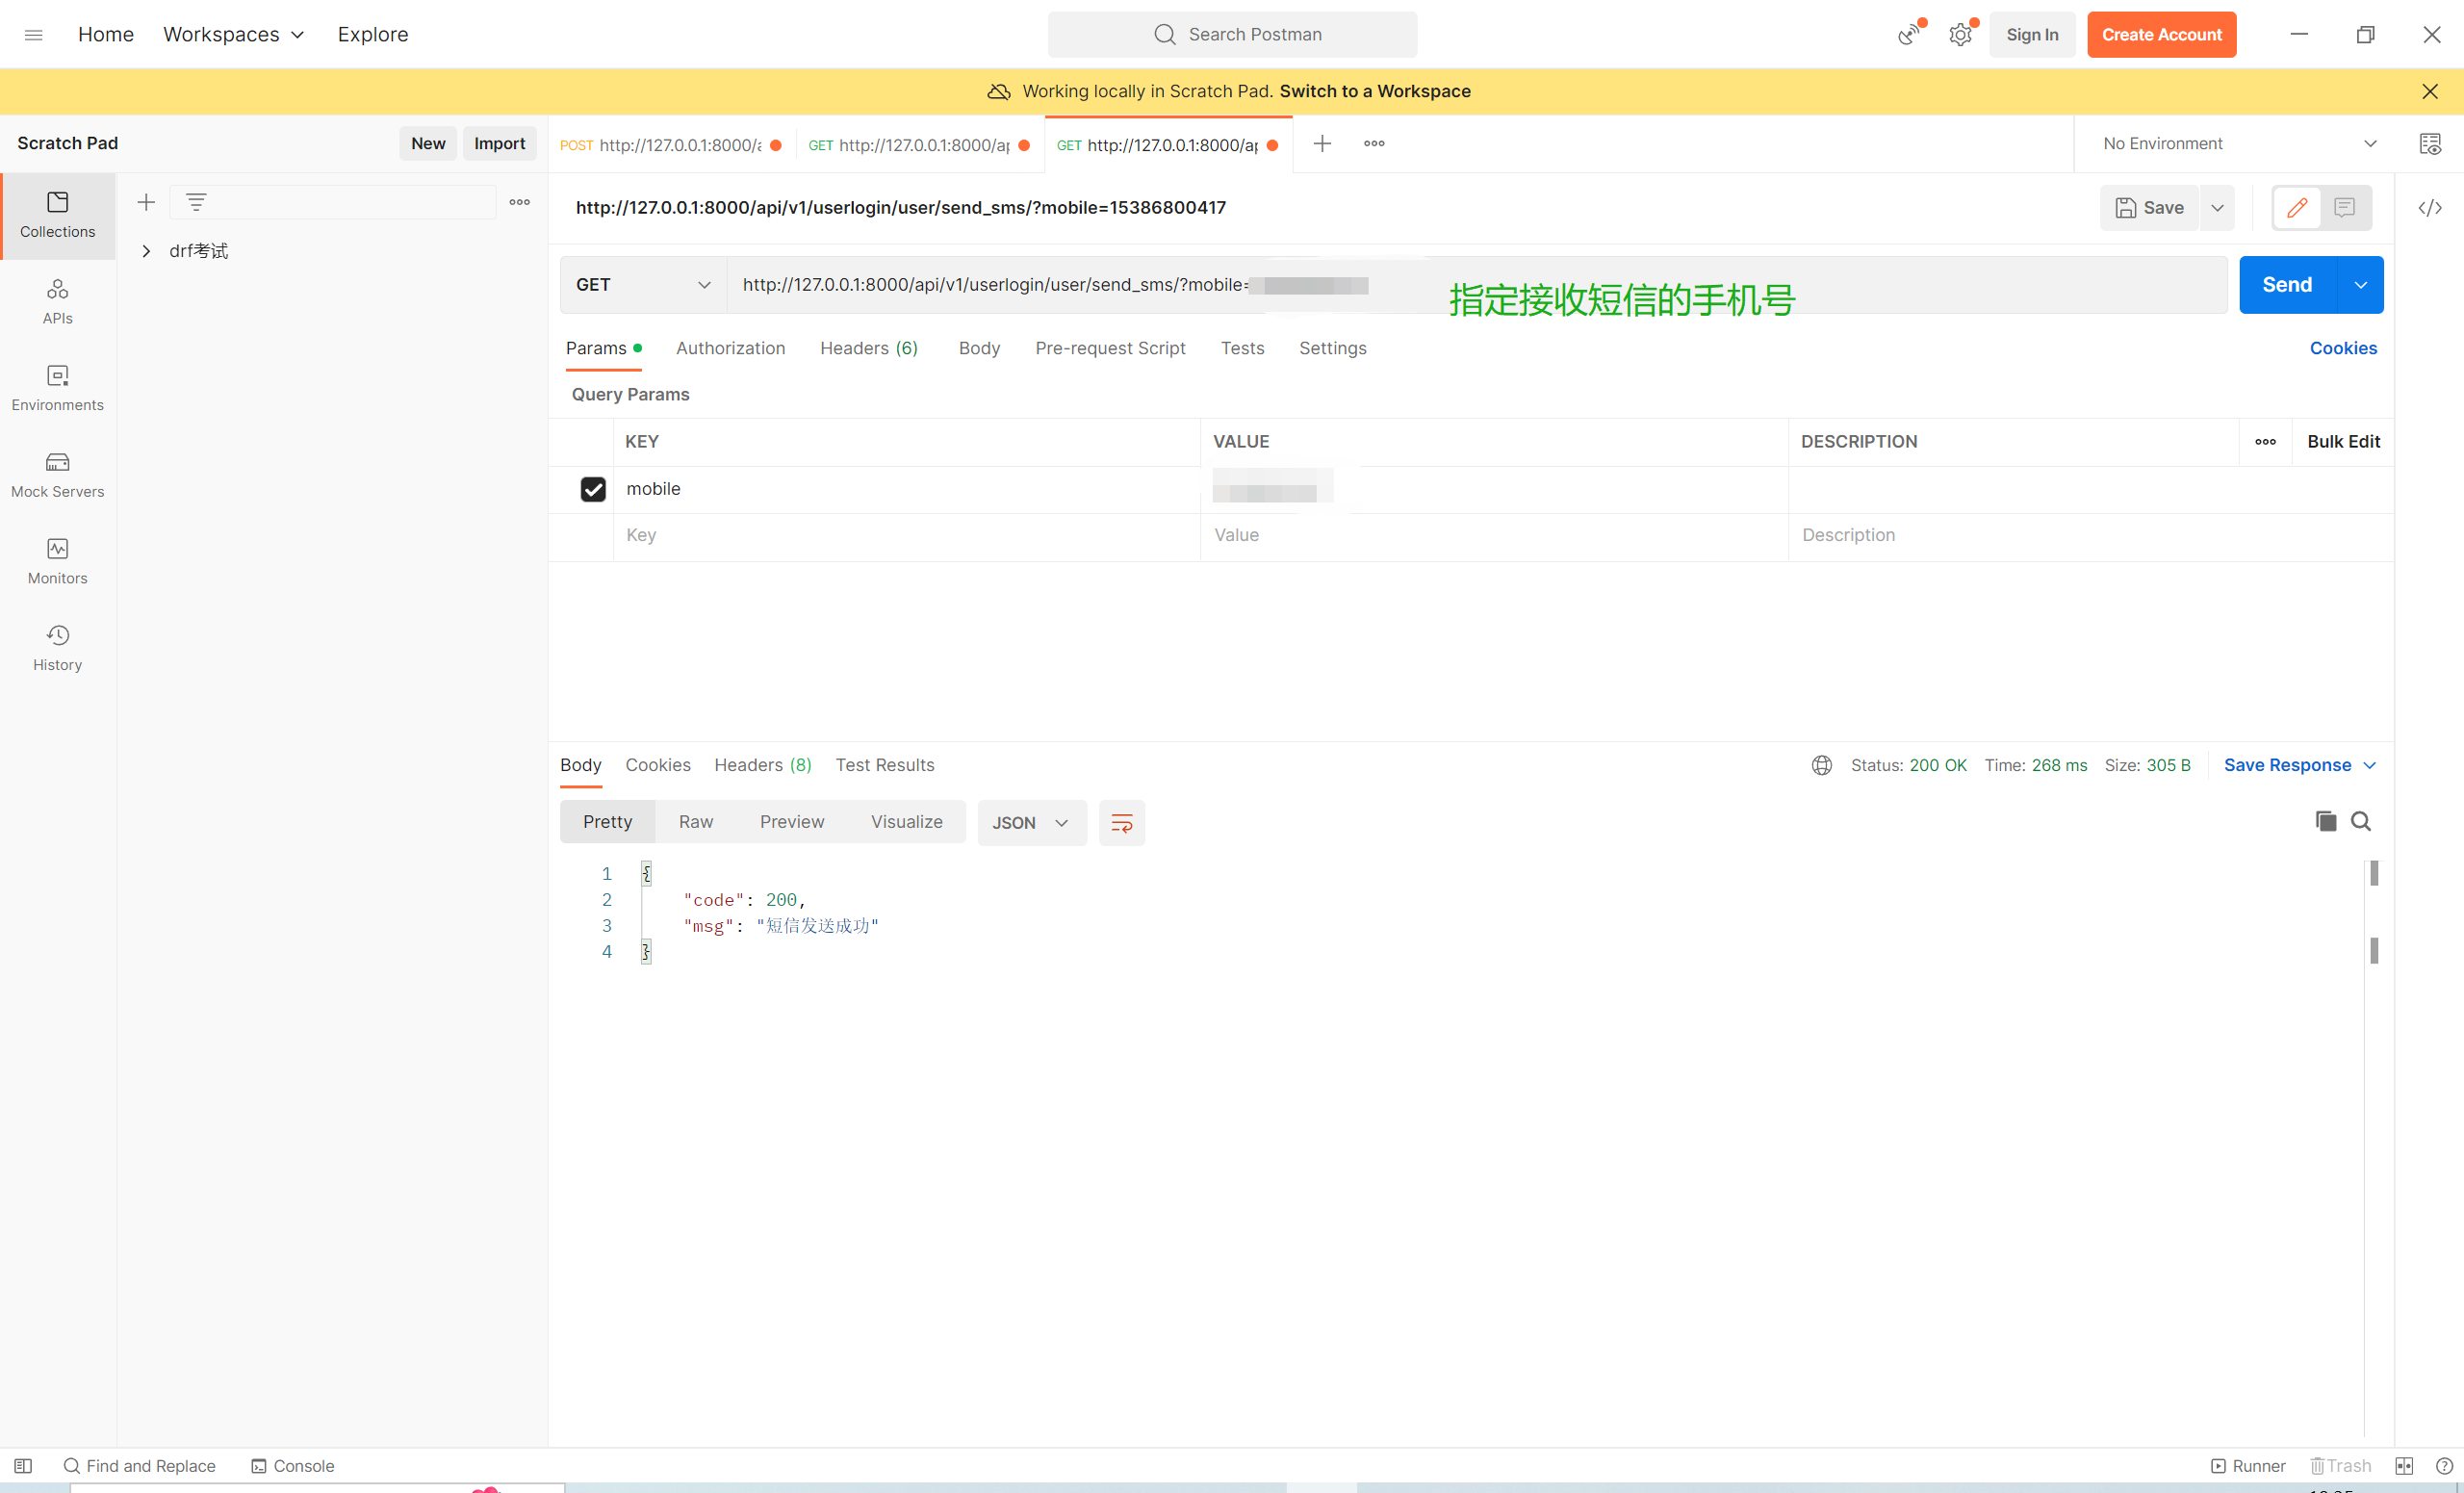Click the Cookies link
The height and width of the screenshot is (1493, 2464).
(x=2342, y=348)
